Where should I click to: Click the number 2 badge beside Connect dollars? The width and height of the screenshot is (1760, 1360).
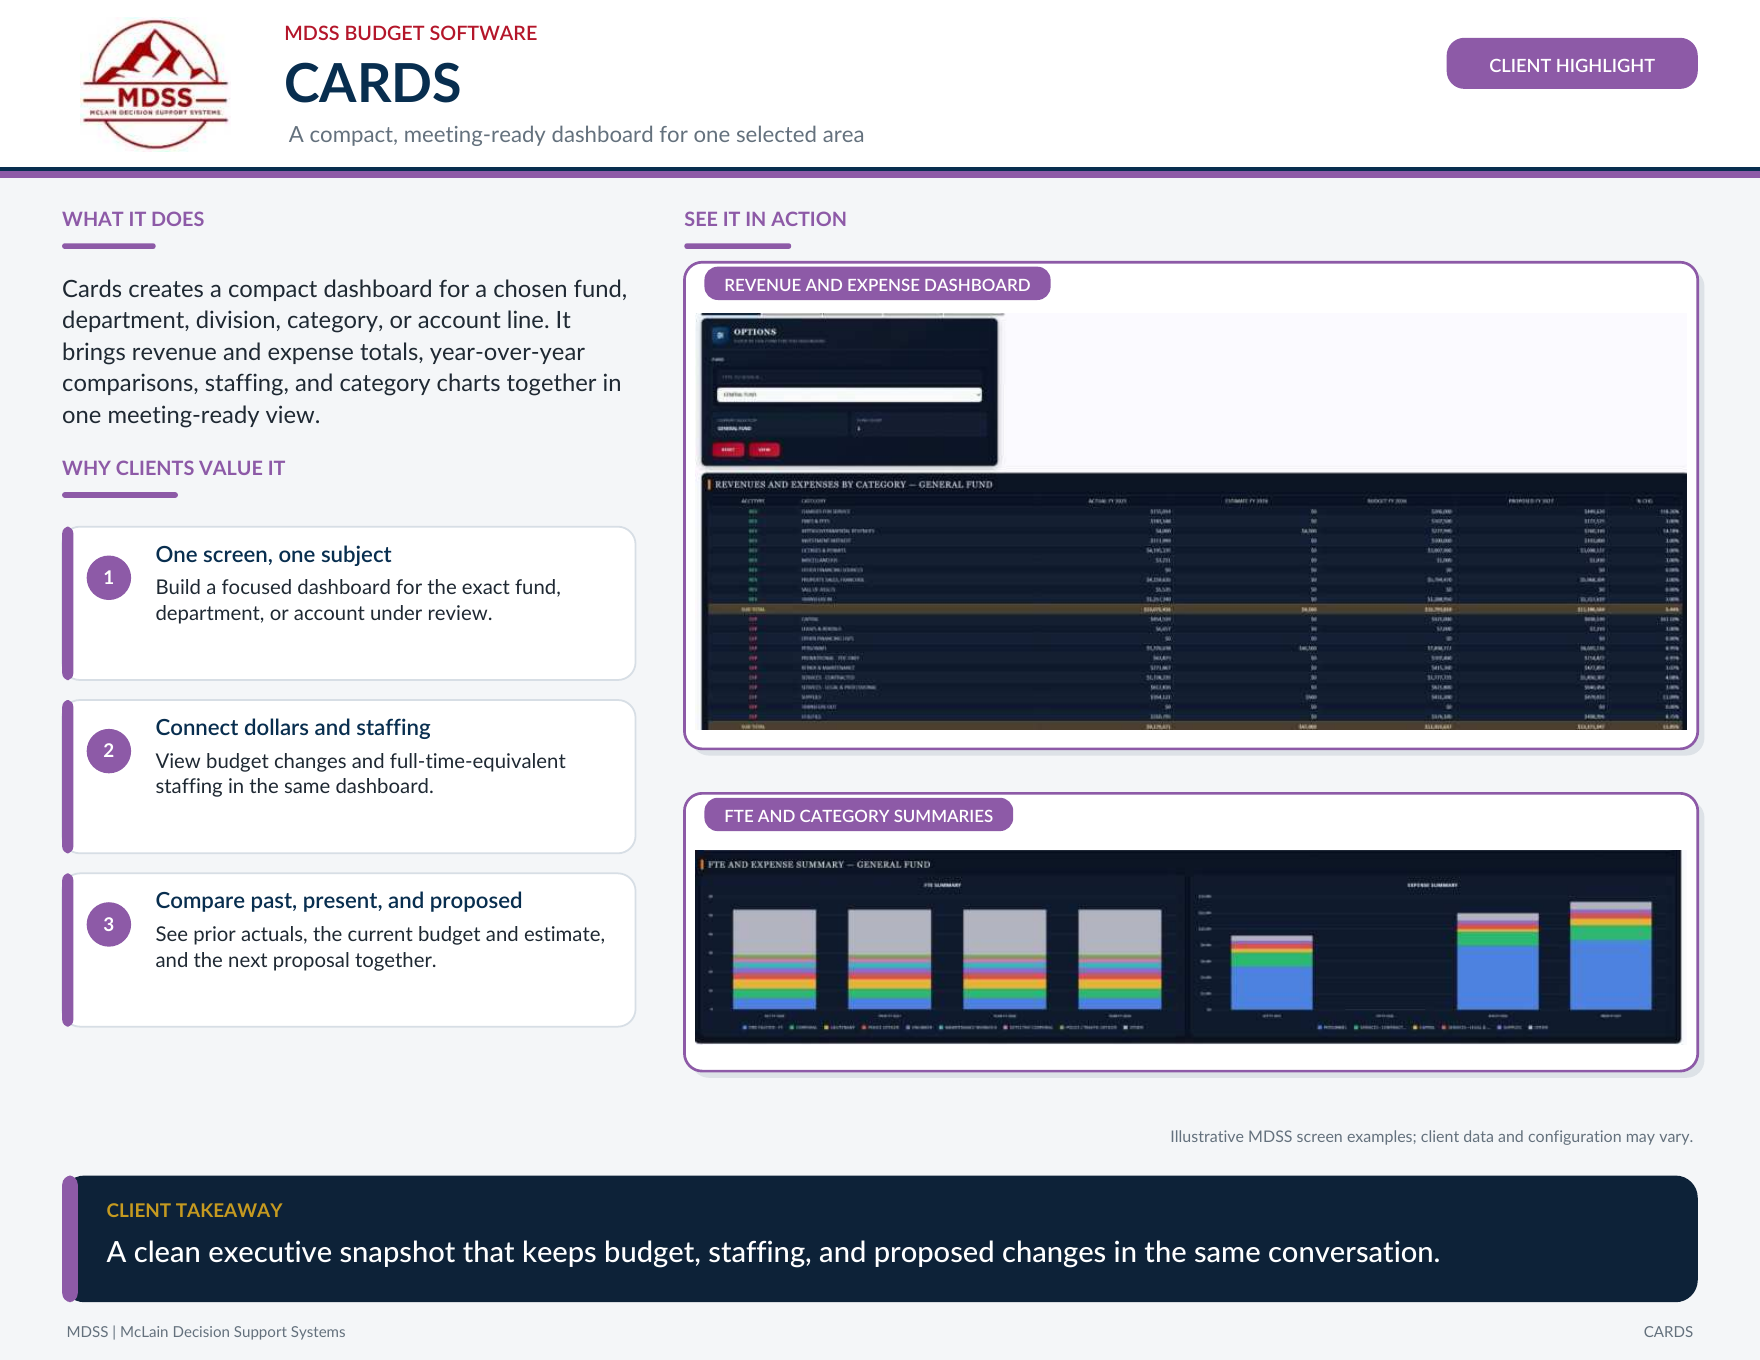click(x=109, y=750)
